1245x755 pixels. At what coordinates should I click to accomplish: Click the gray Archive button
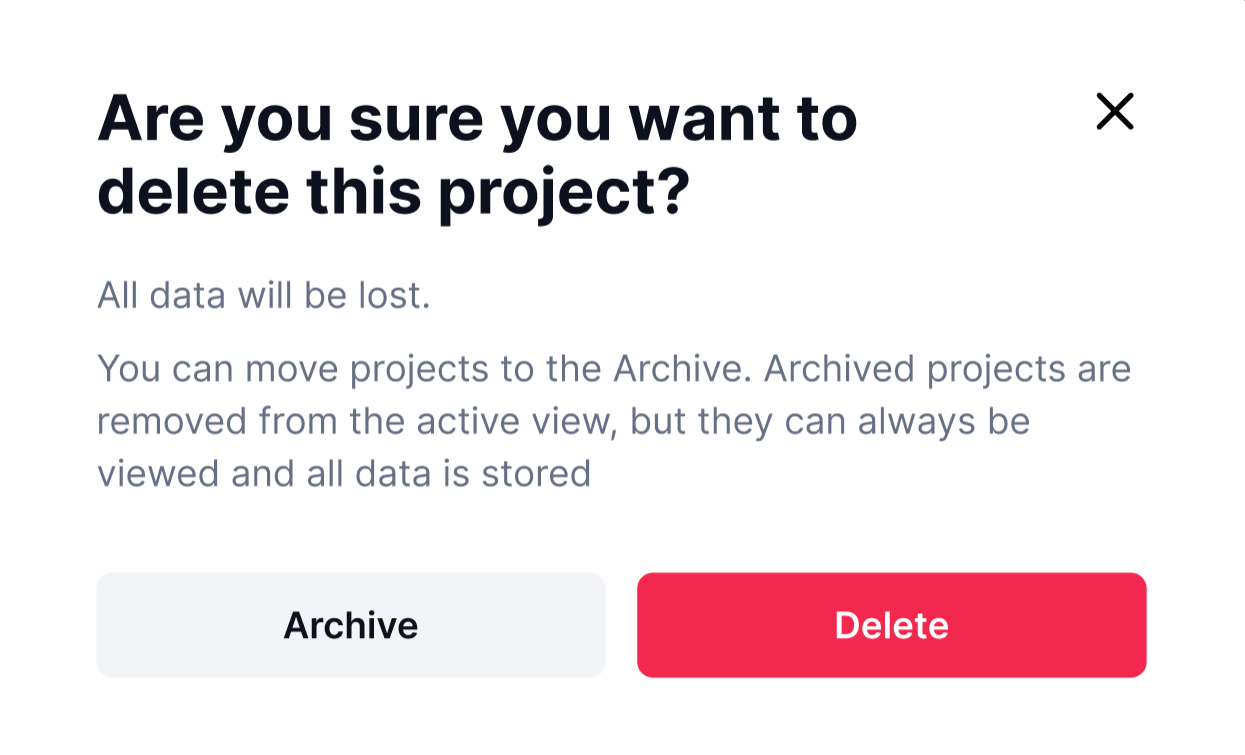pyautogui.click(x=351, y=625)
